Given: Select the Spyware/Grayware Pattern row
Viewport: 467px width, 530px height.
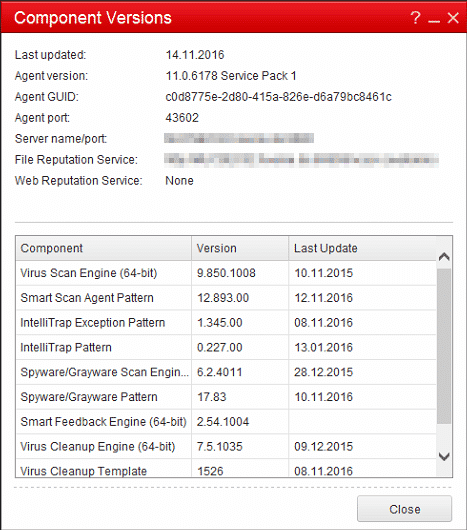Looking at the screenshot, I should tap(226, 397).
